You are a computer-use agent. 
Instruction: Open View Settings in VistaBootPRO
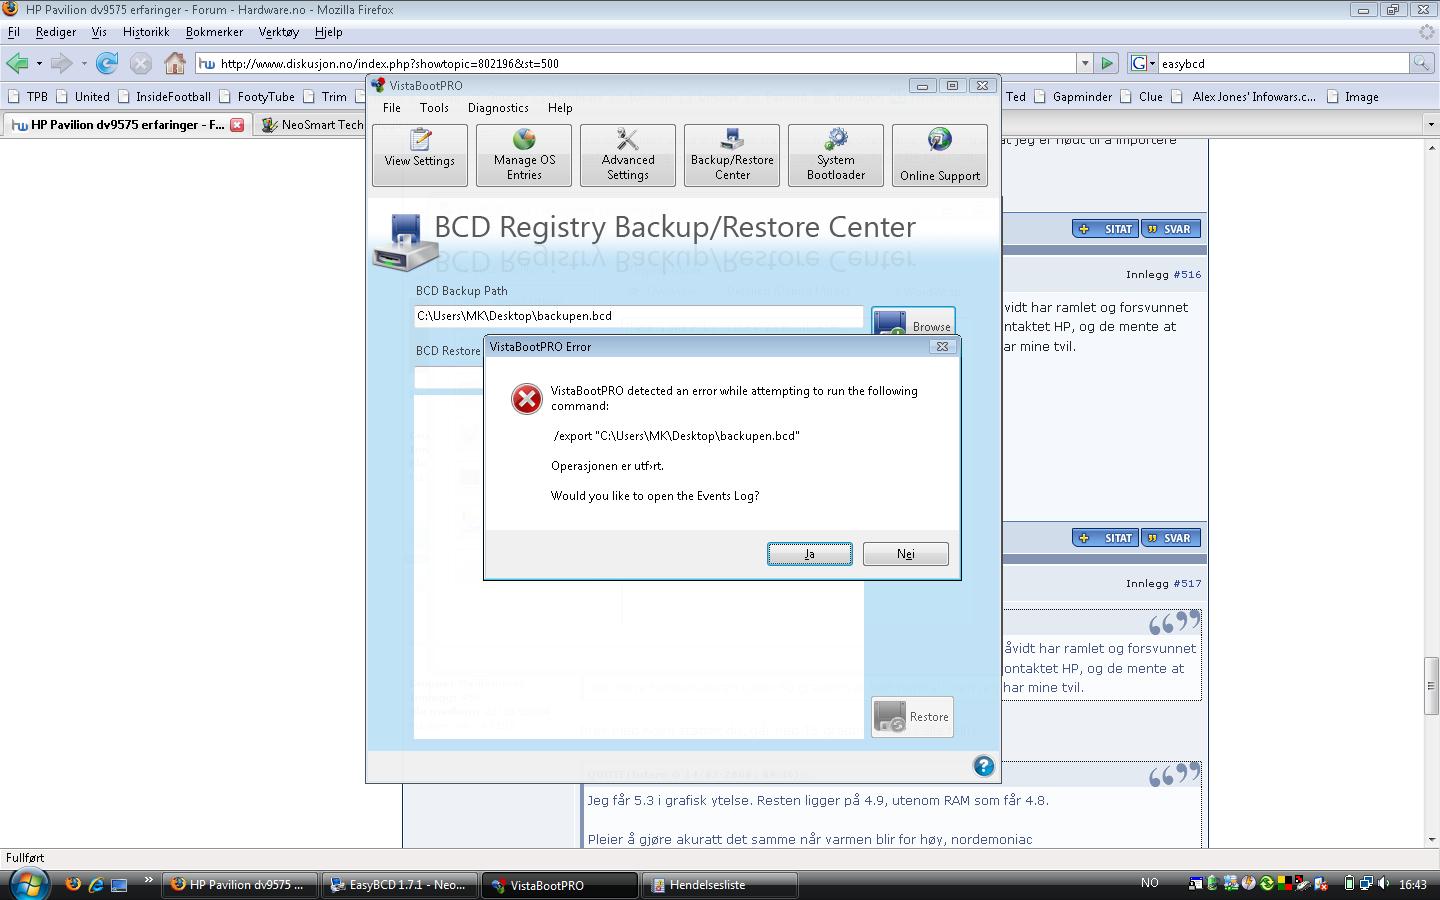tap(420, 155)
